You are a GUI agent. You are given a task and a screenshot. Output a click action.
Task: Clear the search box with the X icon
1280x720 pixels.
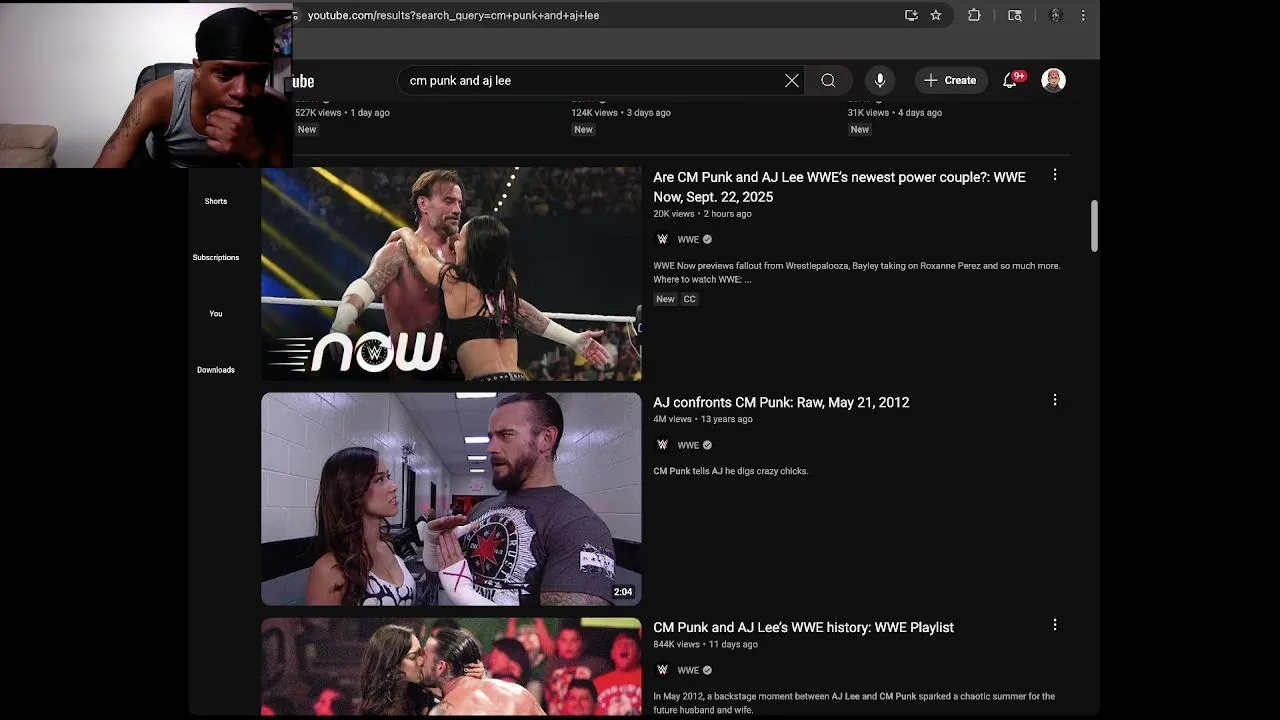coord(792,80)
